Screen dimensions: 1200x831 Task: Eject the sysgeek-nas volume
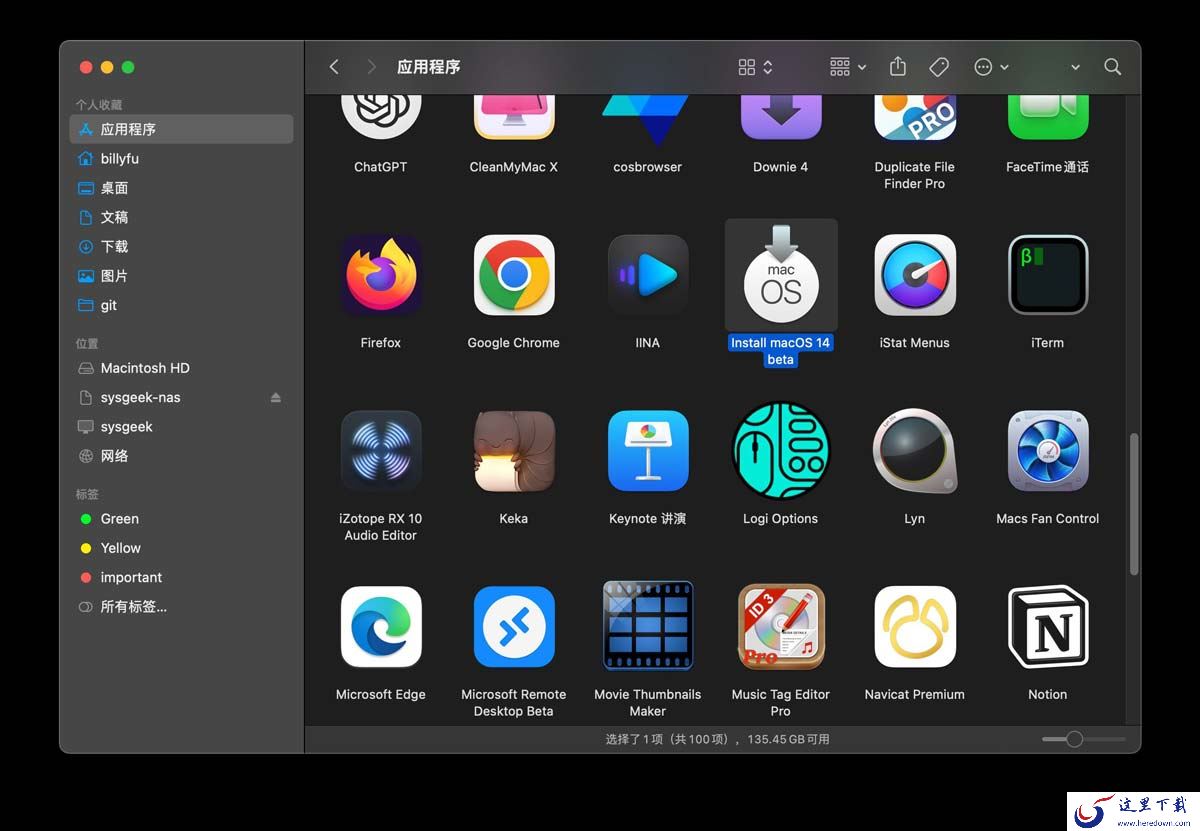tap(276, 397)
